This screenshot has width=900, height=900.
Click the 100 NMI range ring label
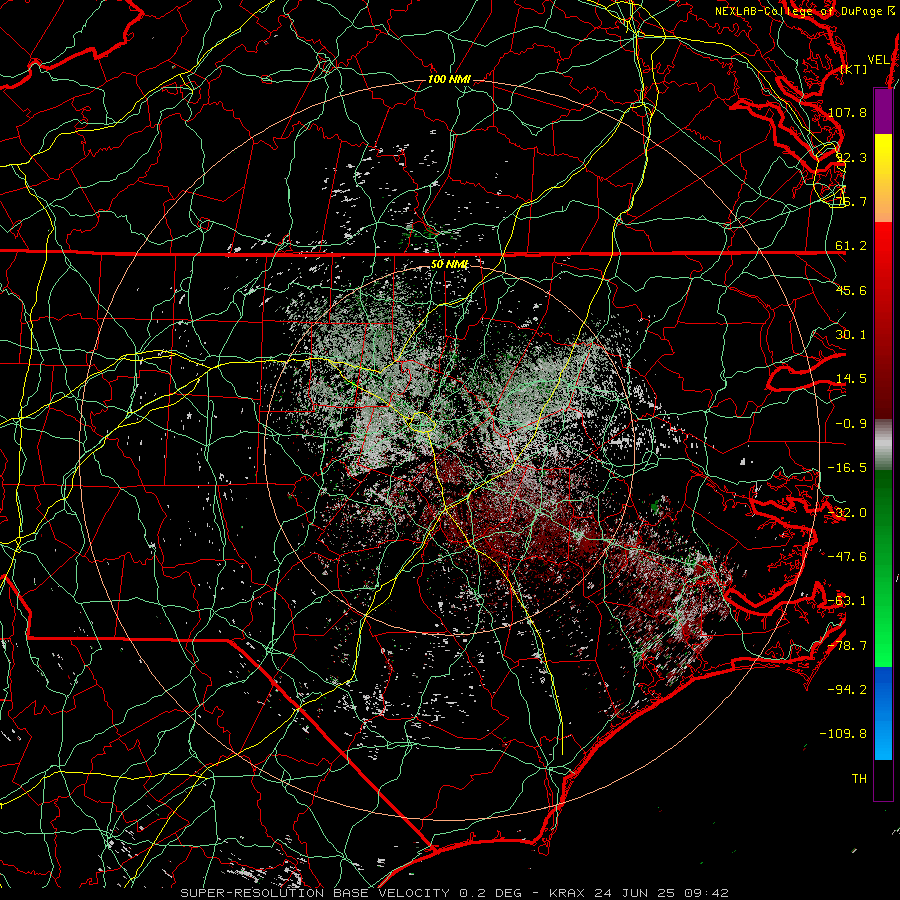click(x=449, y=79)
